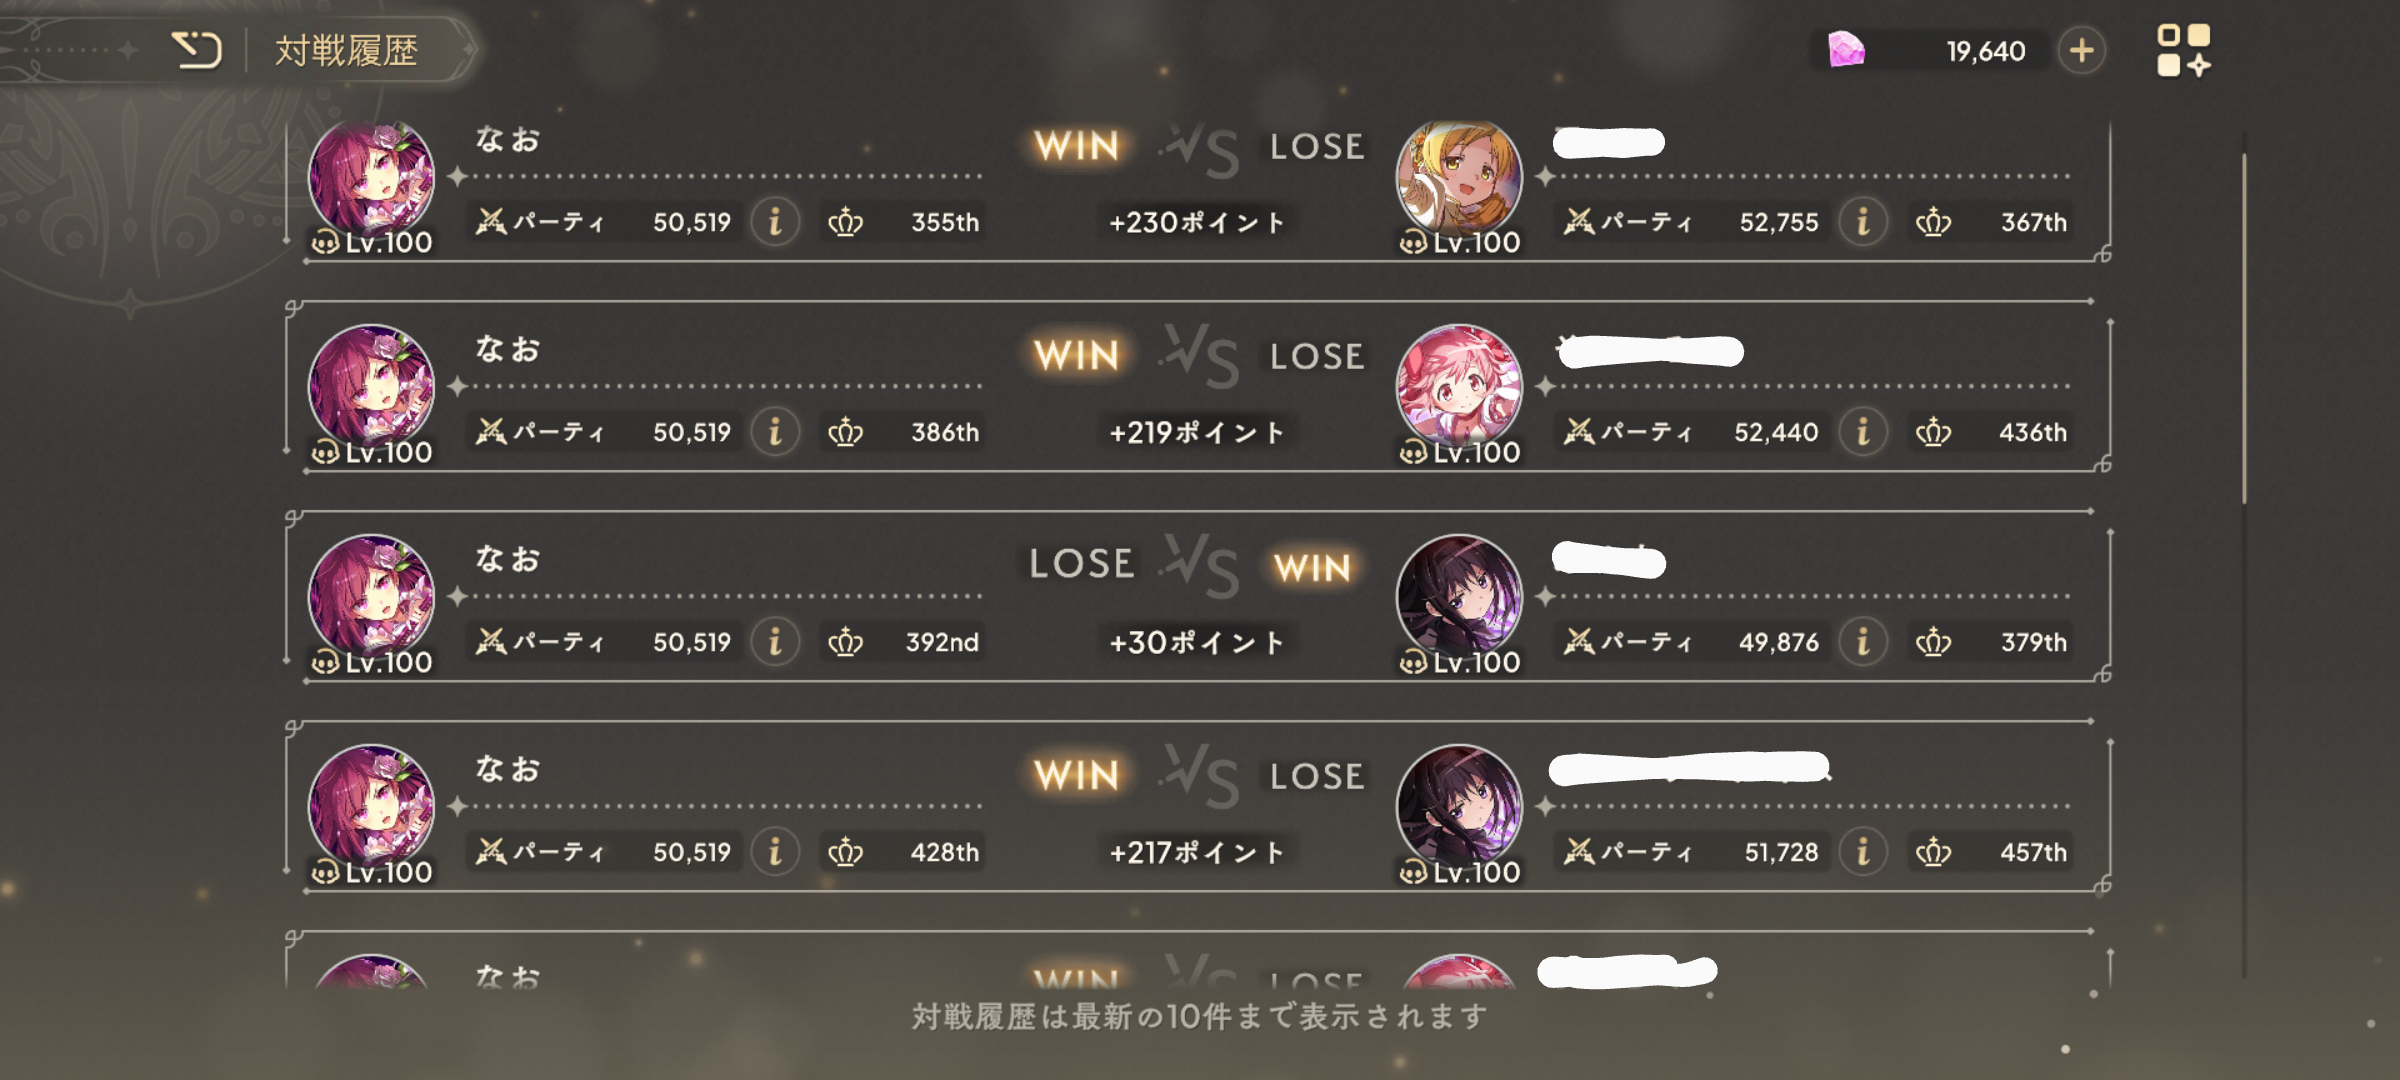View party info in the 392nd row

point(775,641)
